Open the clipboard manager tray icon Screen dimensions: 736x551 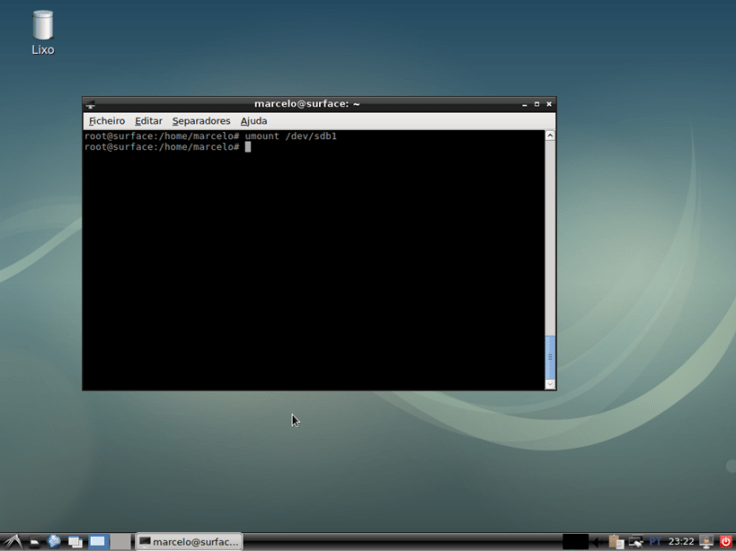tap(616, 541)
